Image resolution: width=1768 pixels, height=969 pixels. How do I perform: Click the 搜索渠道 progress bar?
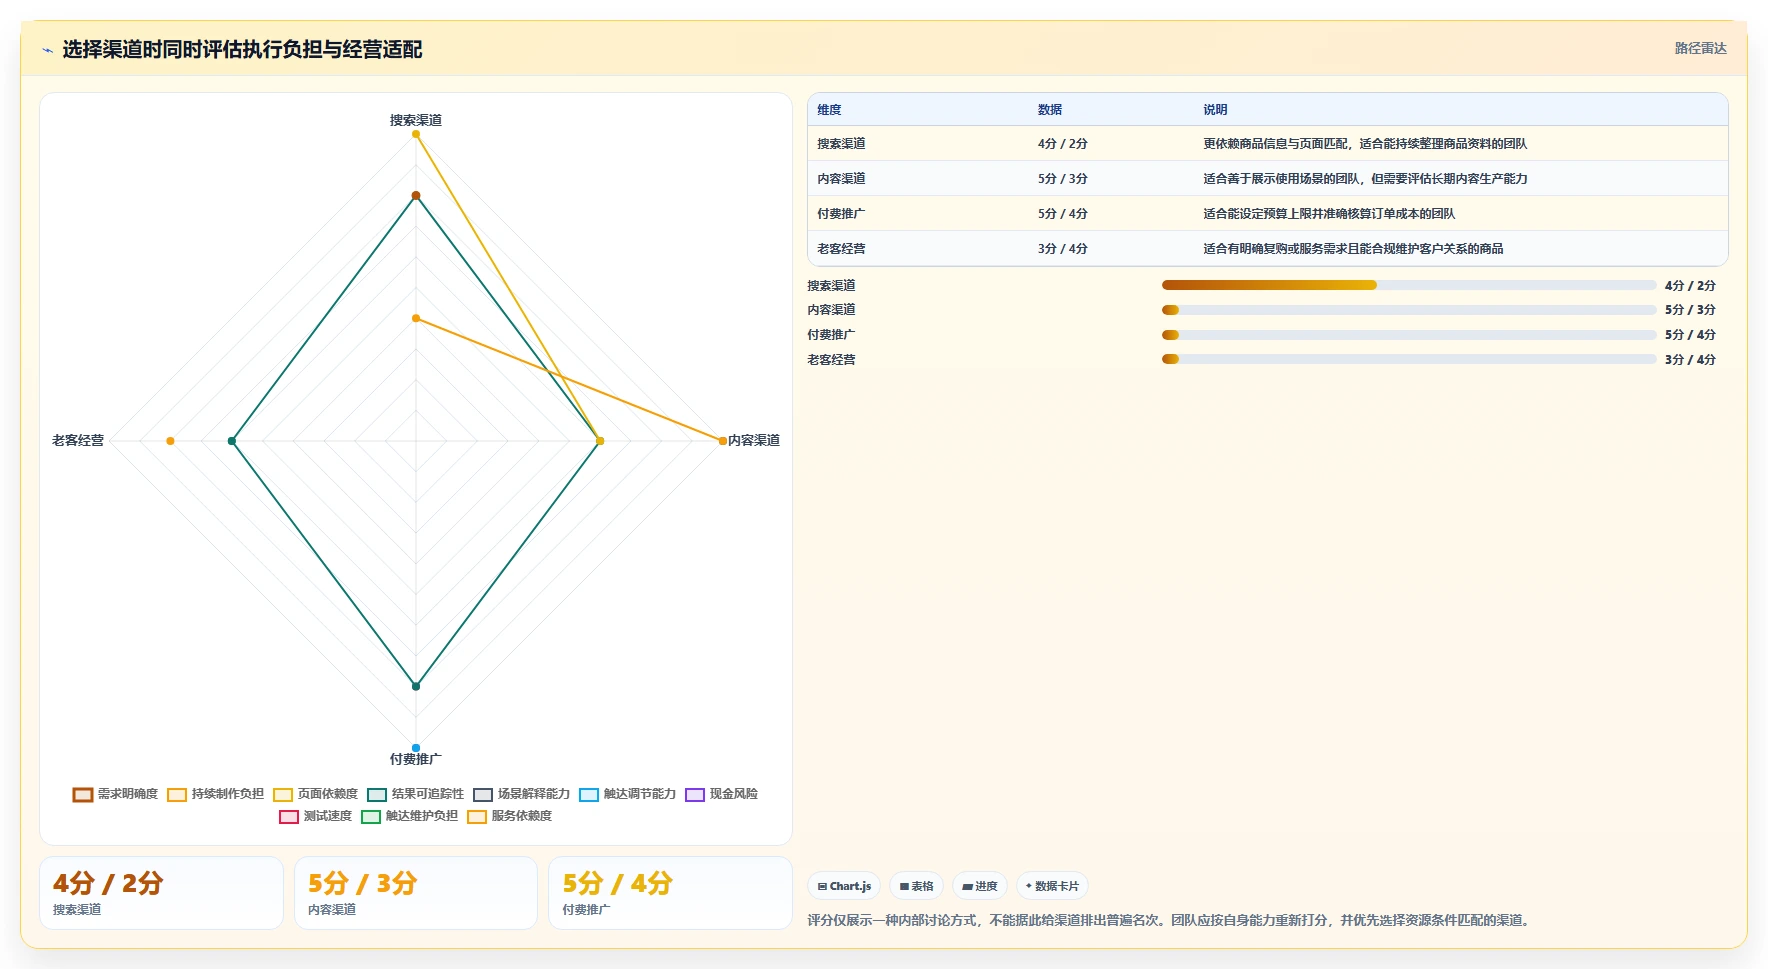tap(1409, 285)
